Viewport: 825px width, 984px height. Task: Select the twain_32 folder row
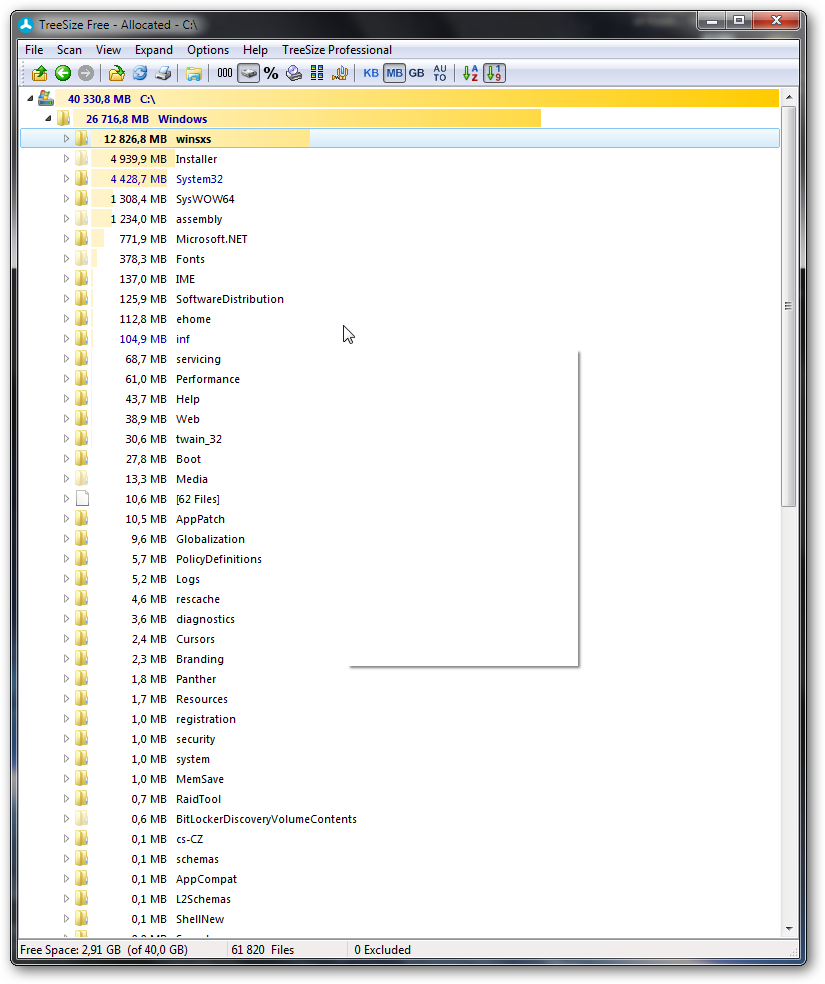[x=400, y=439]
